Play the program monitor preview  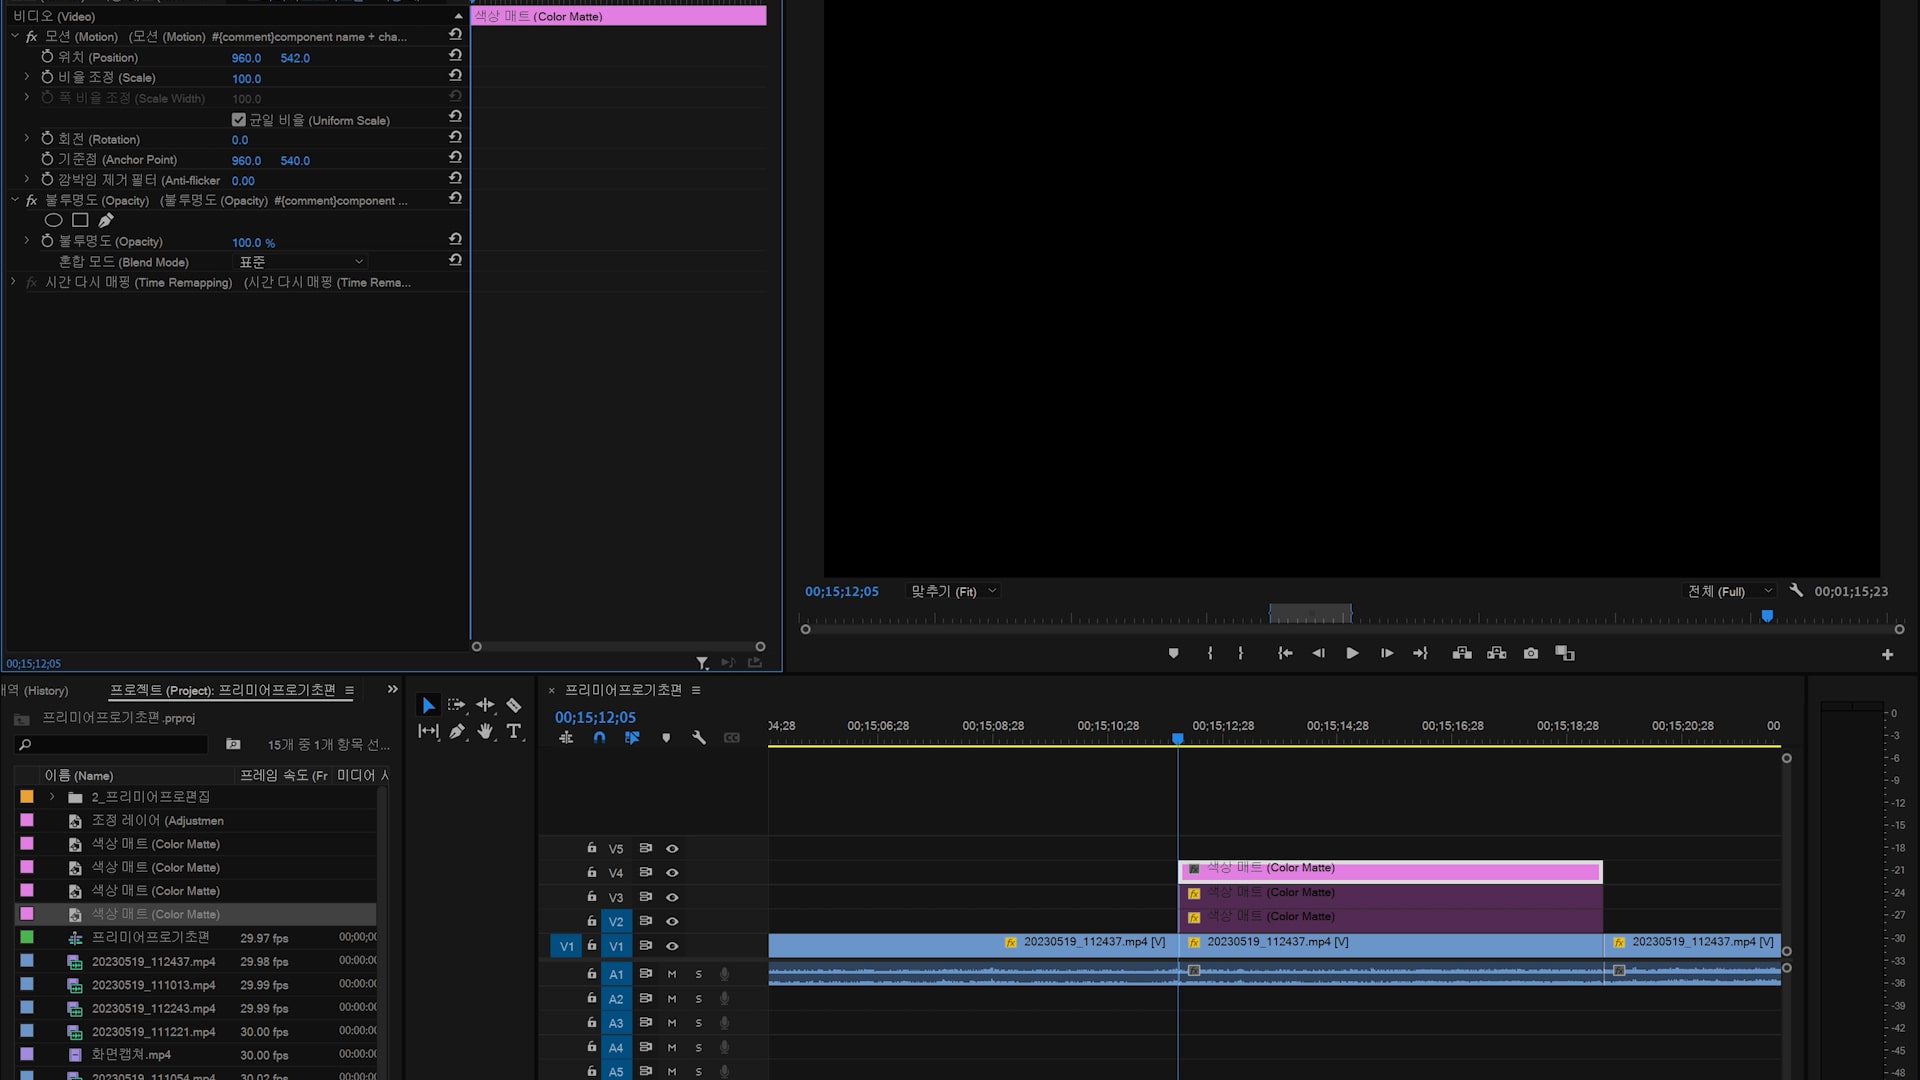1352,653
